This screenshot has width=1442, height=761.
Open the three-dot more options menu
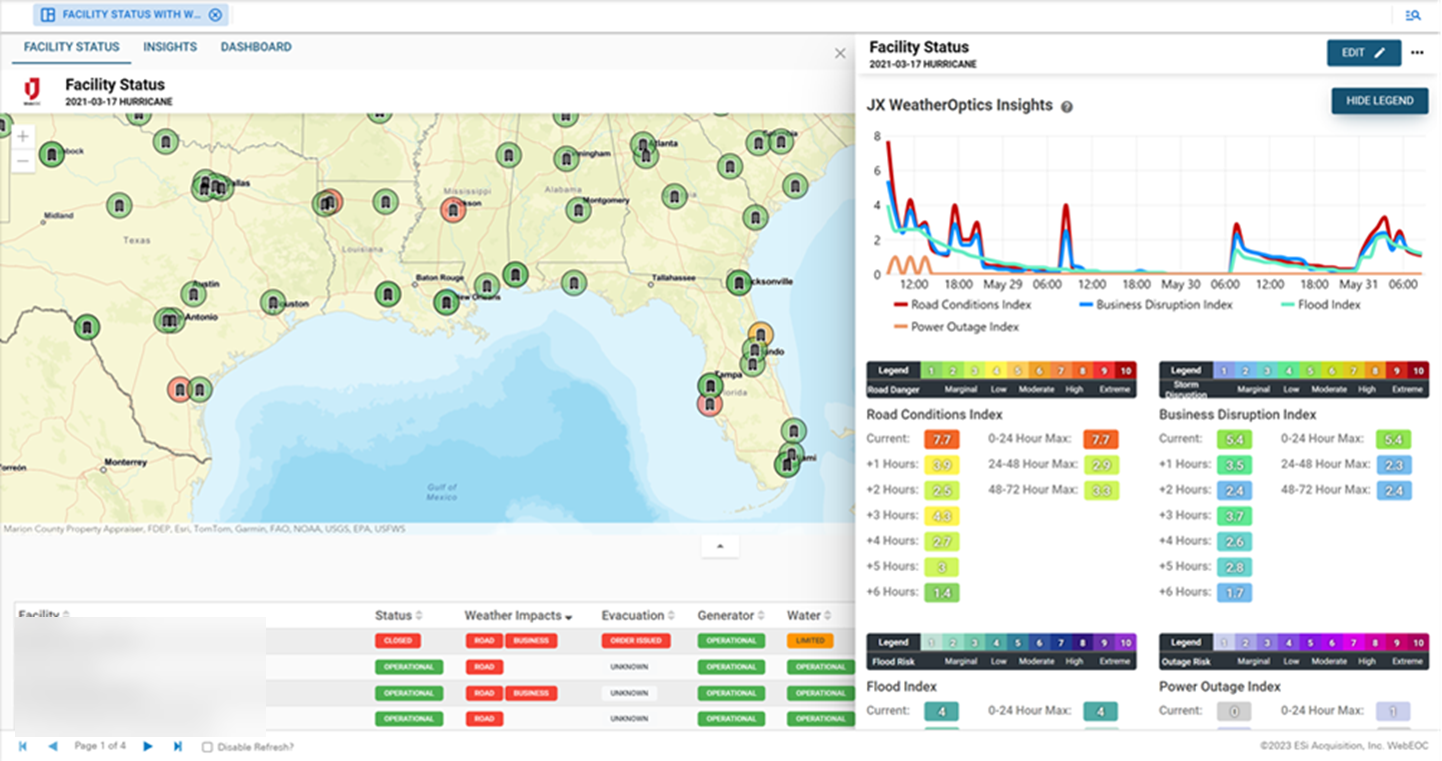1417,53
